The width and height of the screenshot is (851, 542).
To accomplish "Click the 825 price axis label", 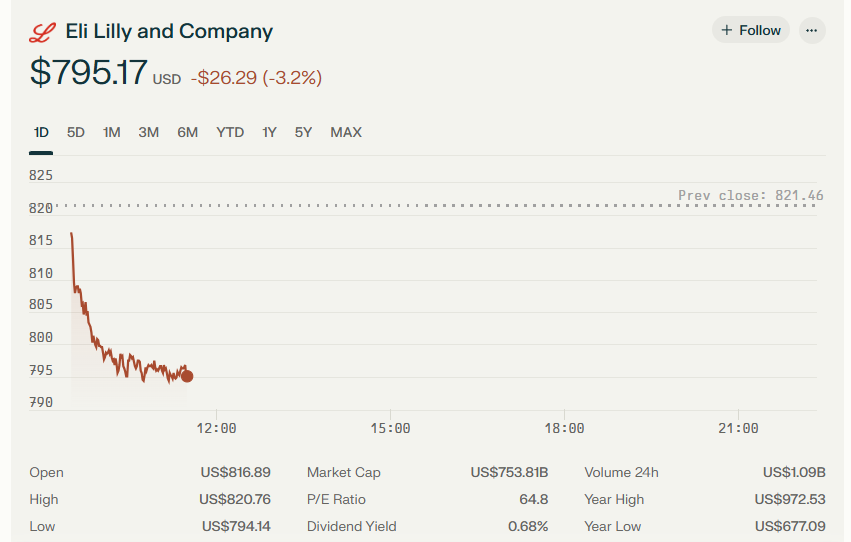I will click(x=41, y=176).
